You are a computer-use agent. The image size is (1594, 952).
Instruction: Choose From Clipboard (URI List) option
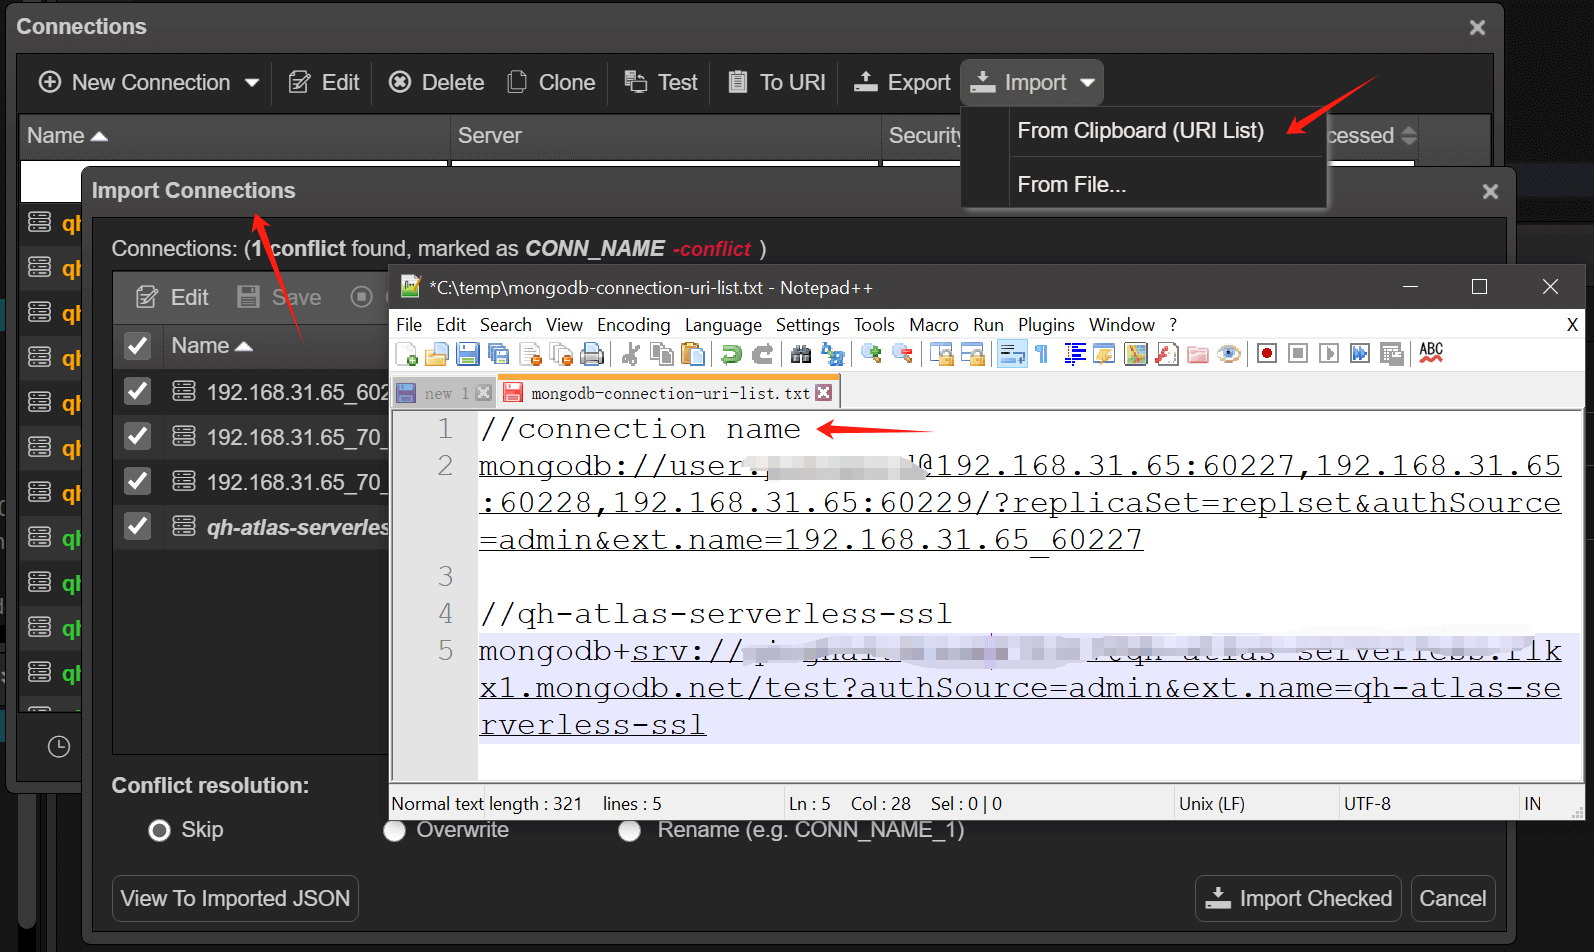pos(1140,131)
